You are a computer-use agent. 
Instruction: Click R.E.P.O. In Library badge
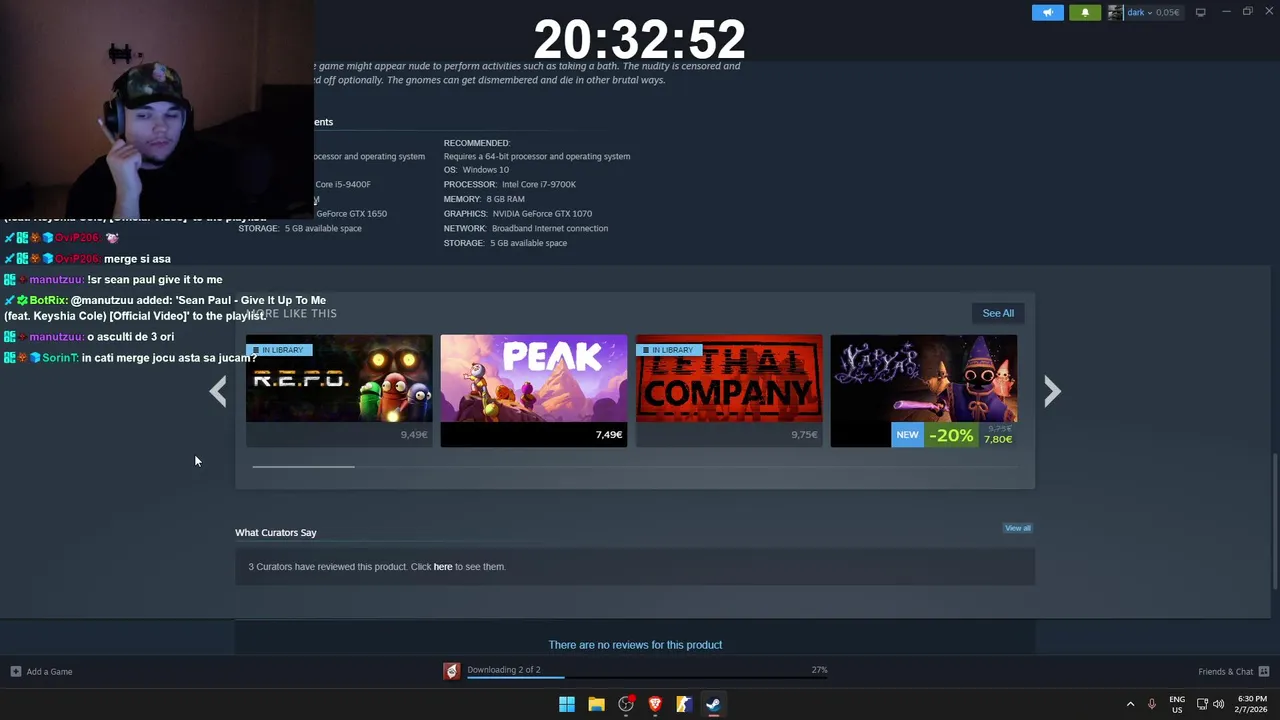pyautogui.click(x=279, y=350)
